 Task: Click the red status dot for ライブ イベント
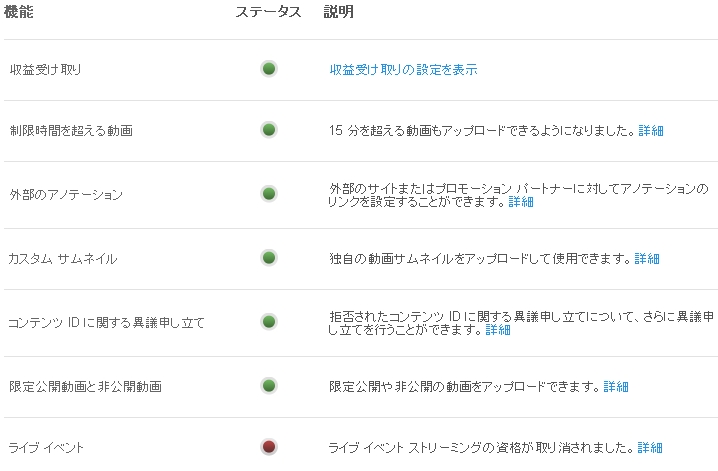[x=269, y=447]
